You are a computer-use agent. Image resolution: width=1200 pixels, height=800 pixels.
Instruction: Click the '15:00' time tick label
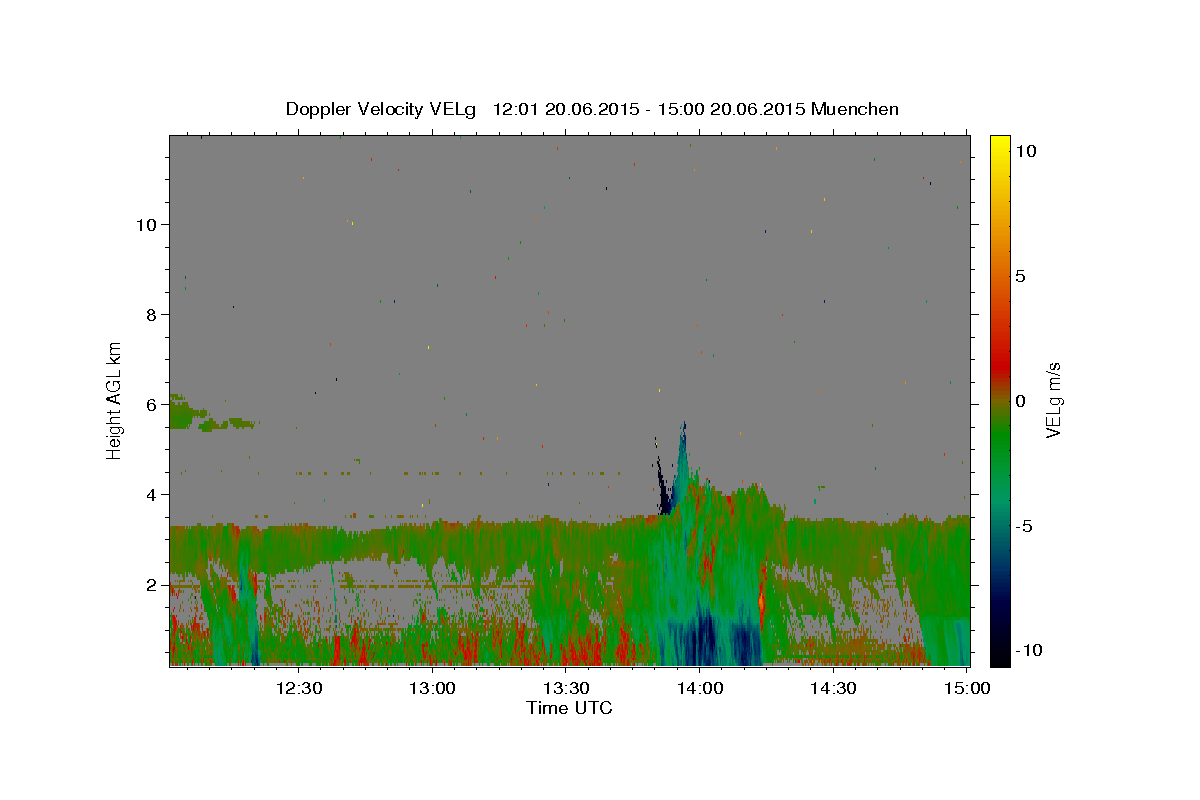(966, 688)
